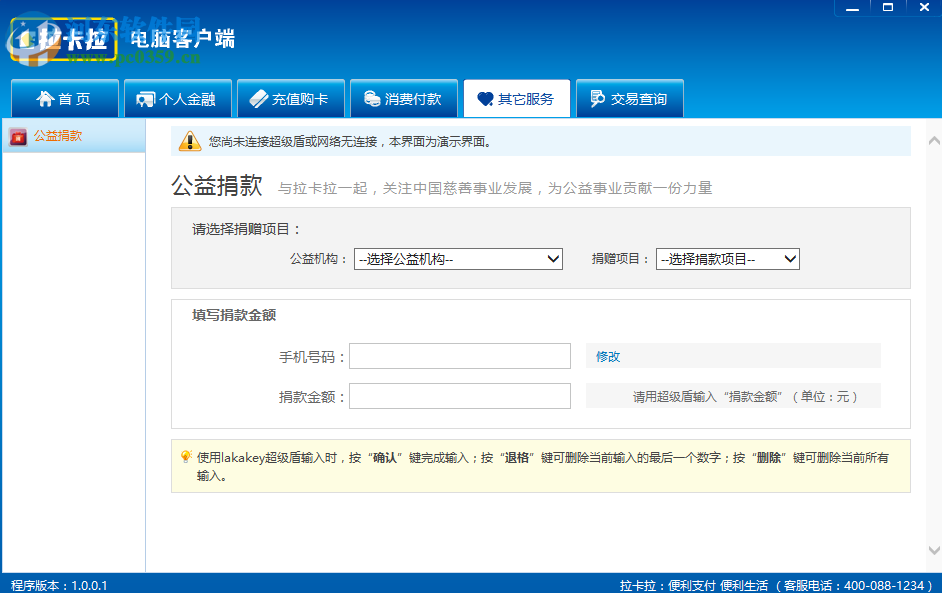Open the 捐赠项目 dropdown

click(728, 259)
